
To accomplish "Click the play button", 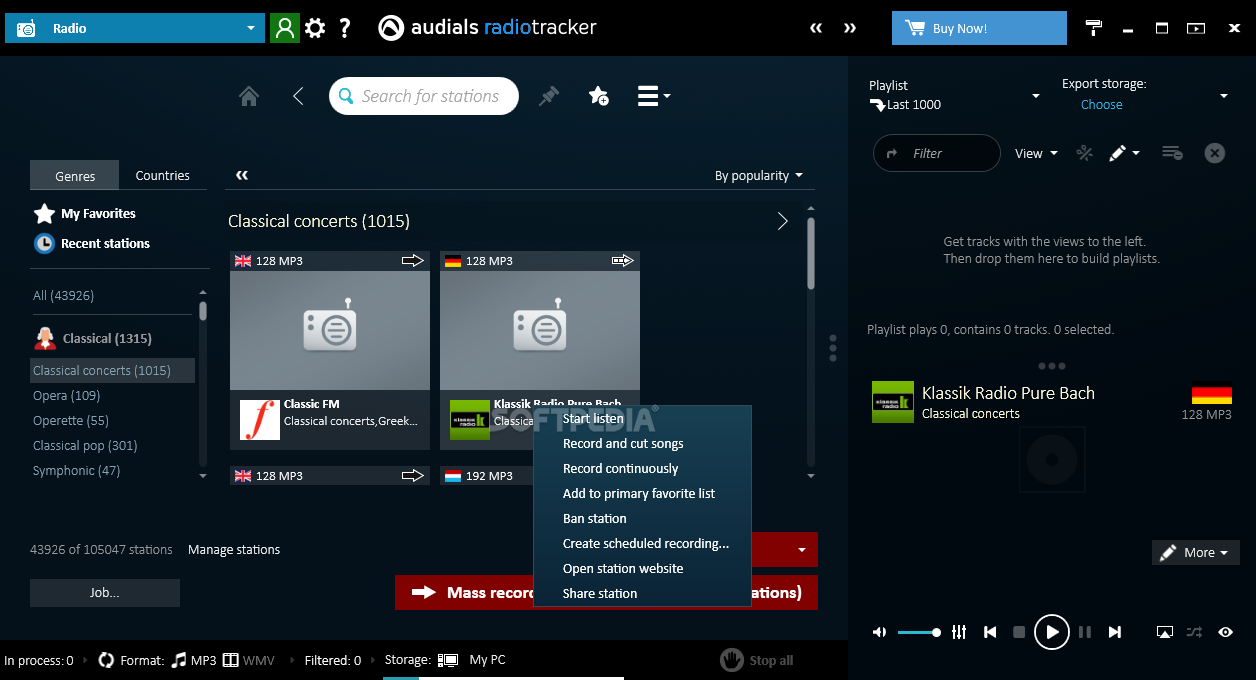I will click(1051, 632).
